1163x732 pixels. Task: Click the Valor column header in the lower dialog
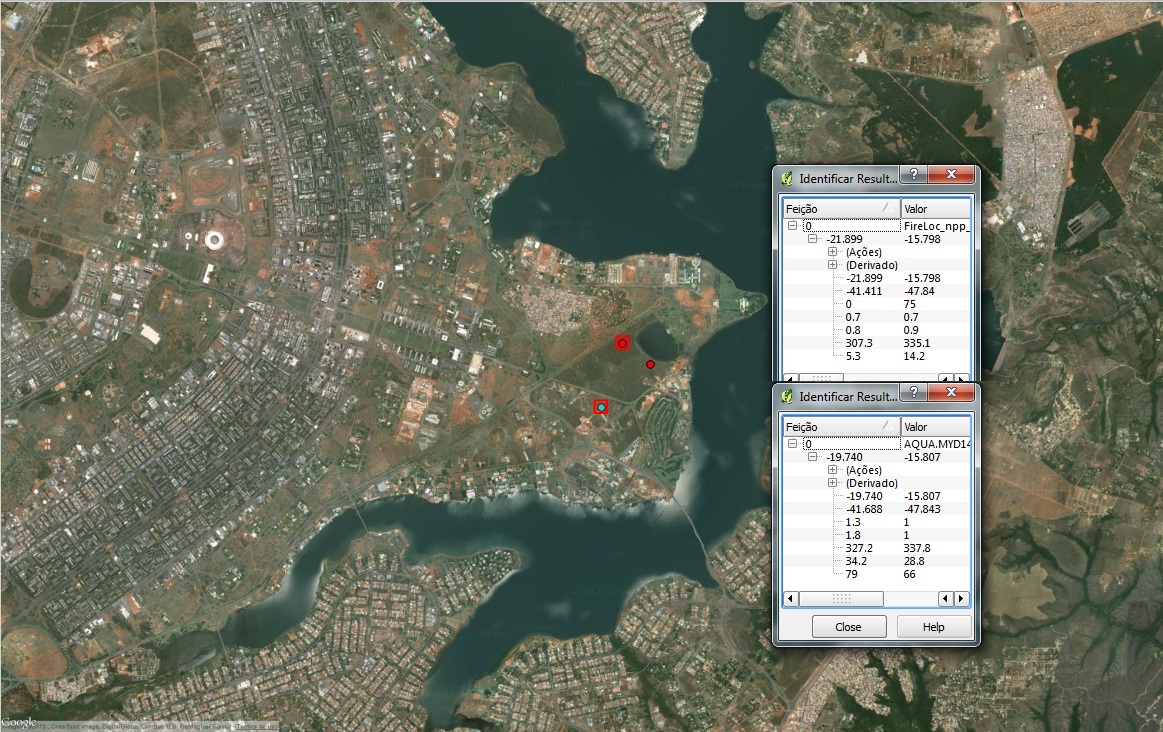point(934,427)
